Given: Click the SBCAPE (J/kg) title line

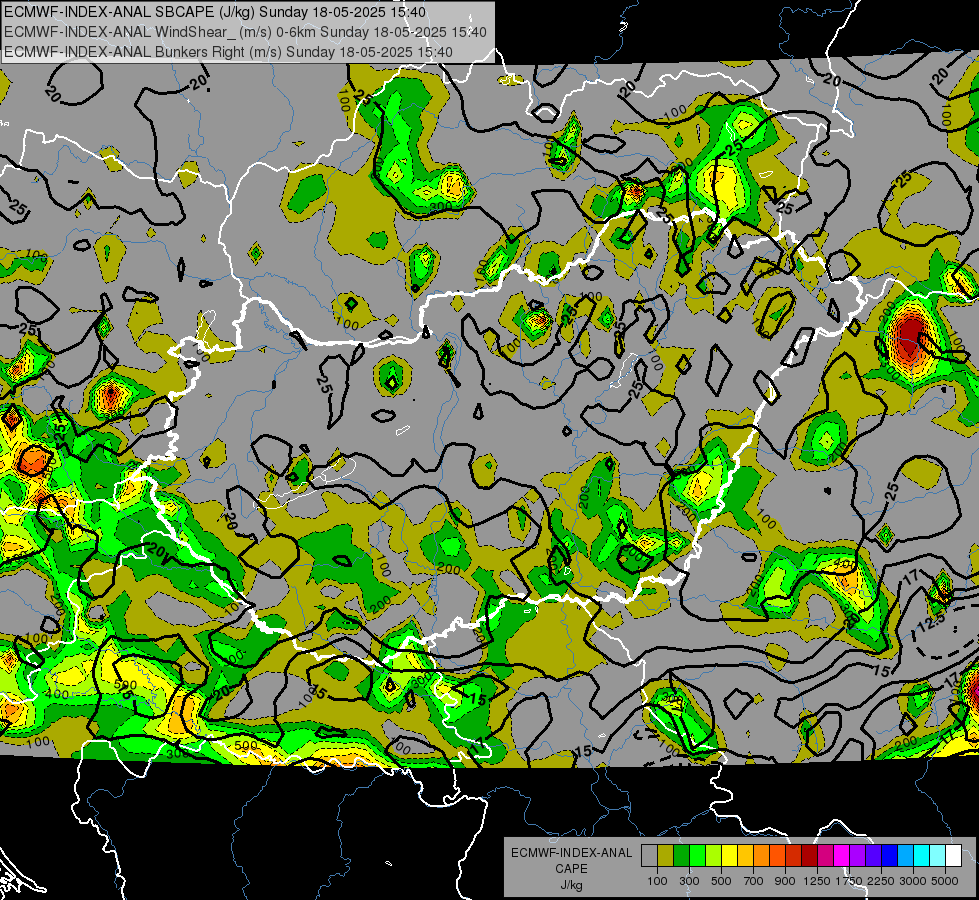Looking at the screenshot, I should click(x=215, y=12).
